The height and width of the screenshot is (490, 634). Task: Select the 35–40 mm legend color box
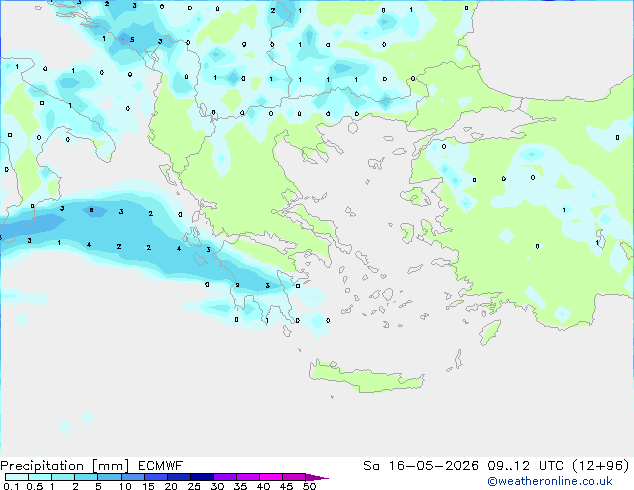coord(248,477)
